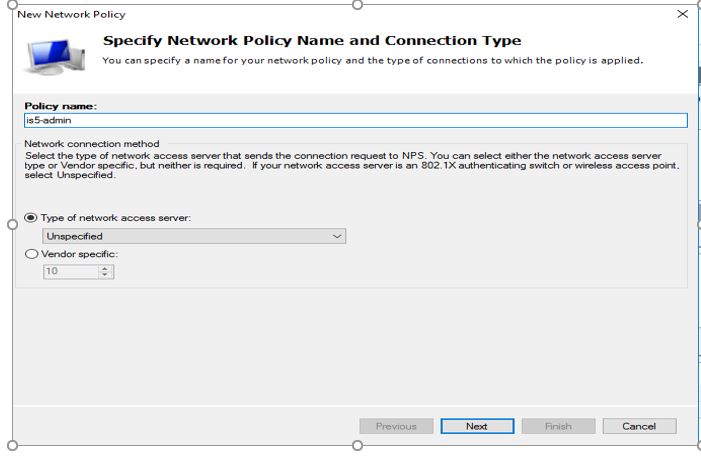
Task: Click the top-center selection handle circle
Action: click(357, 4)
